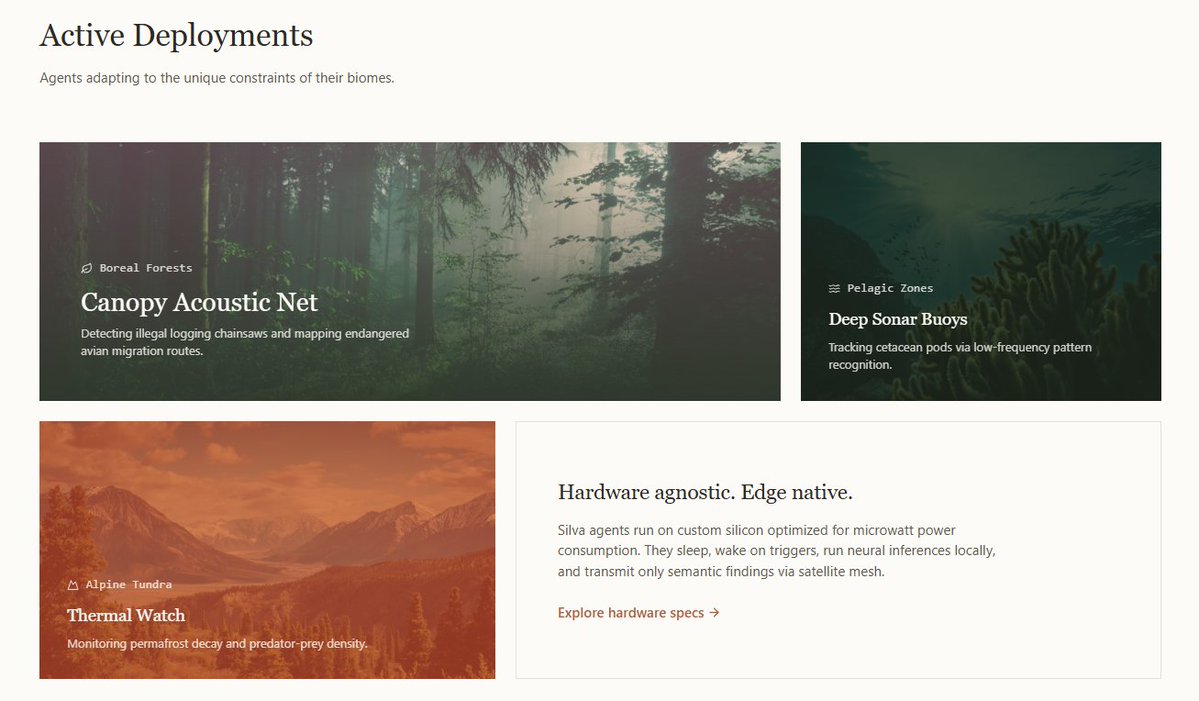This screenshot has width=1199, height=701.
Task: Click the 'Agents adapting to the unique constraints' subtitle
Action: coord(217,78)
